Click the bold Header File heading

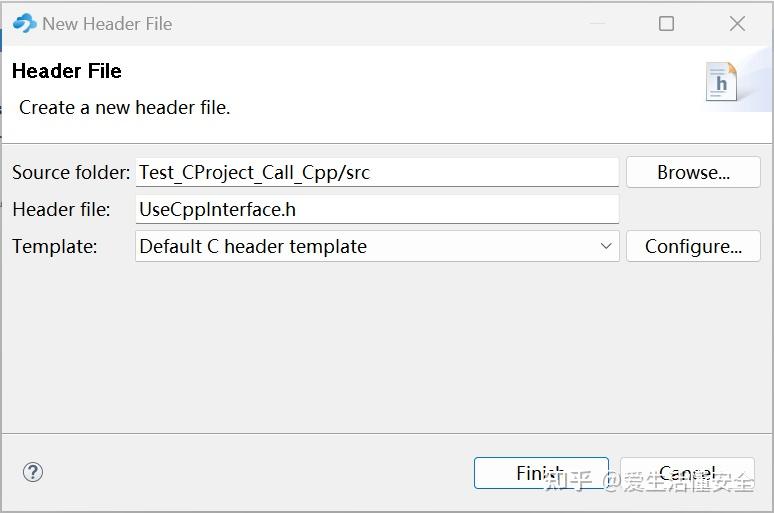click(67, 71)
